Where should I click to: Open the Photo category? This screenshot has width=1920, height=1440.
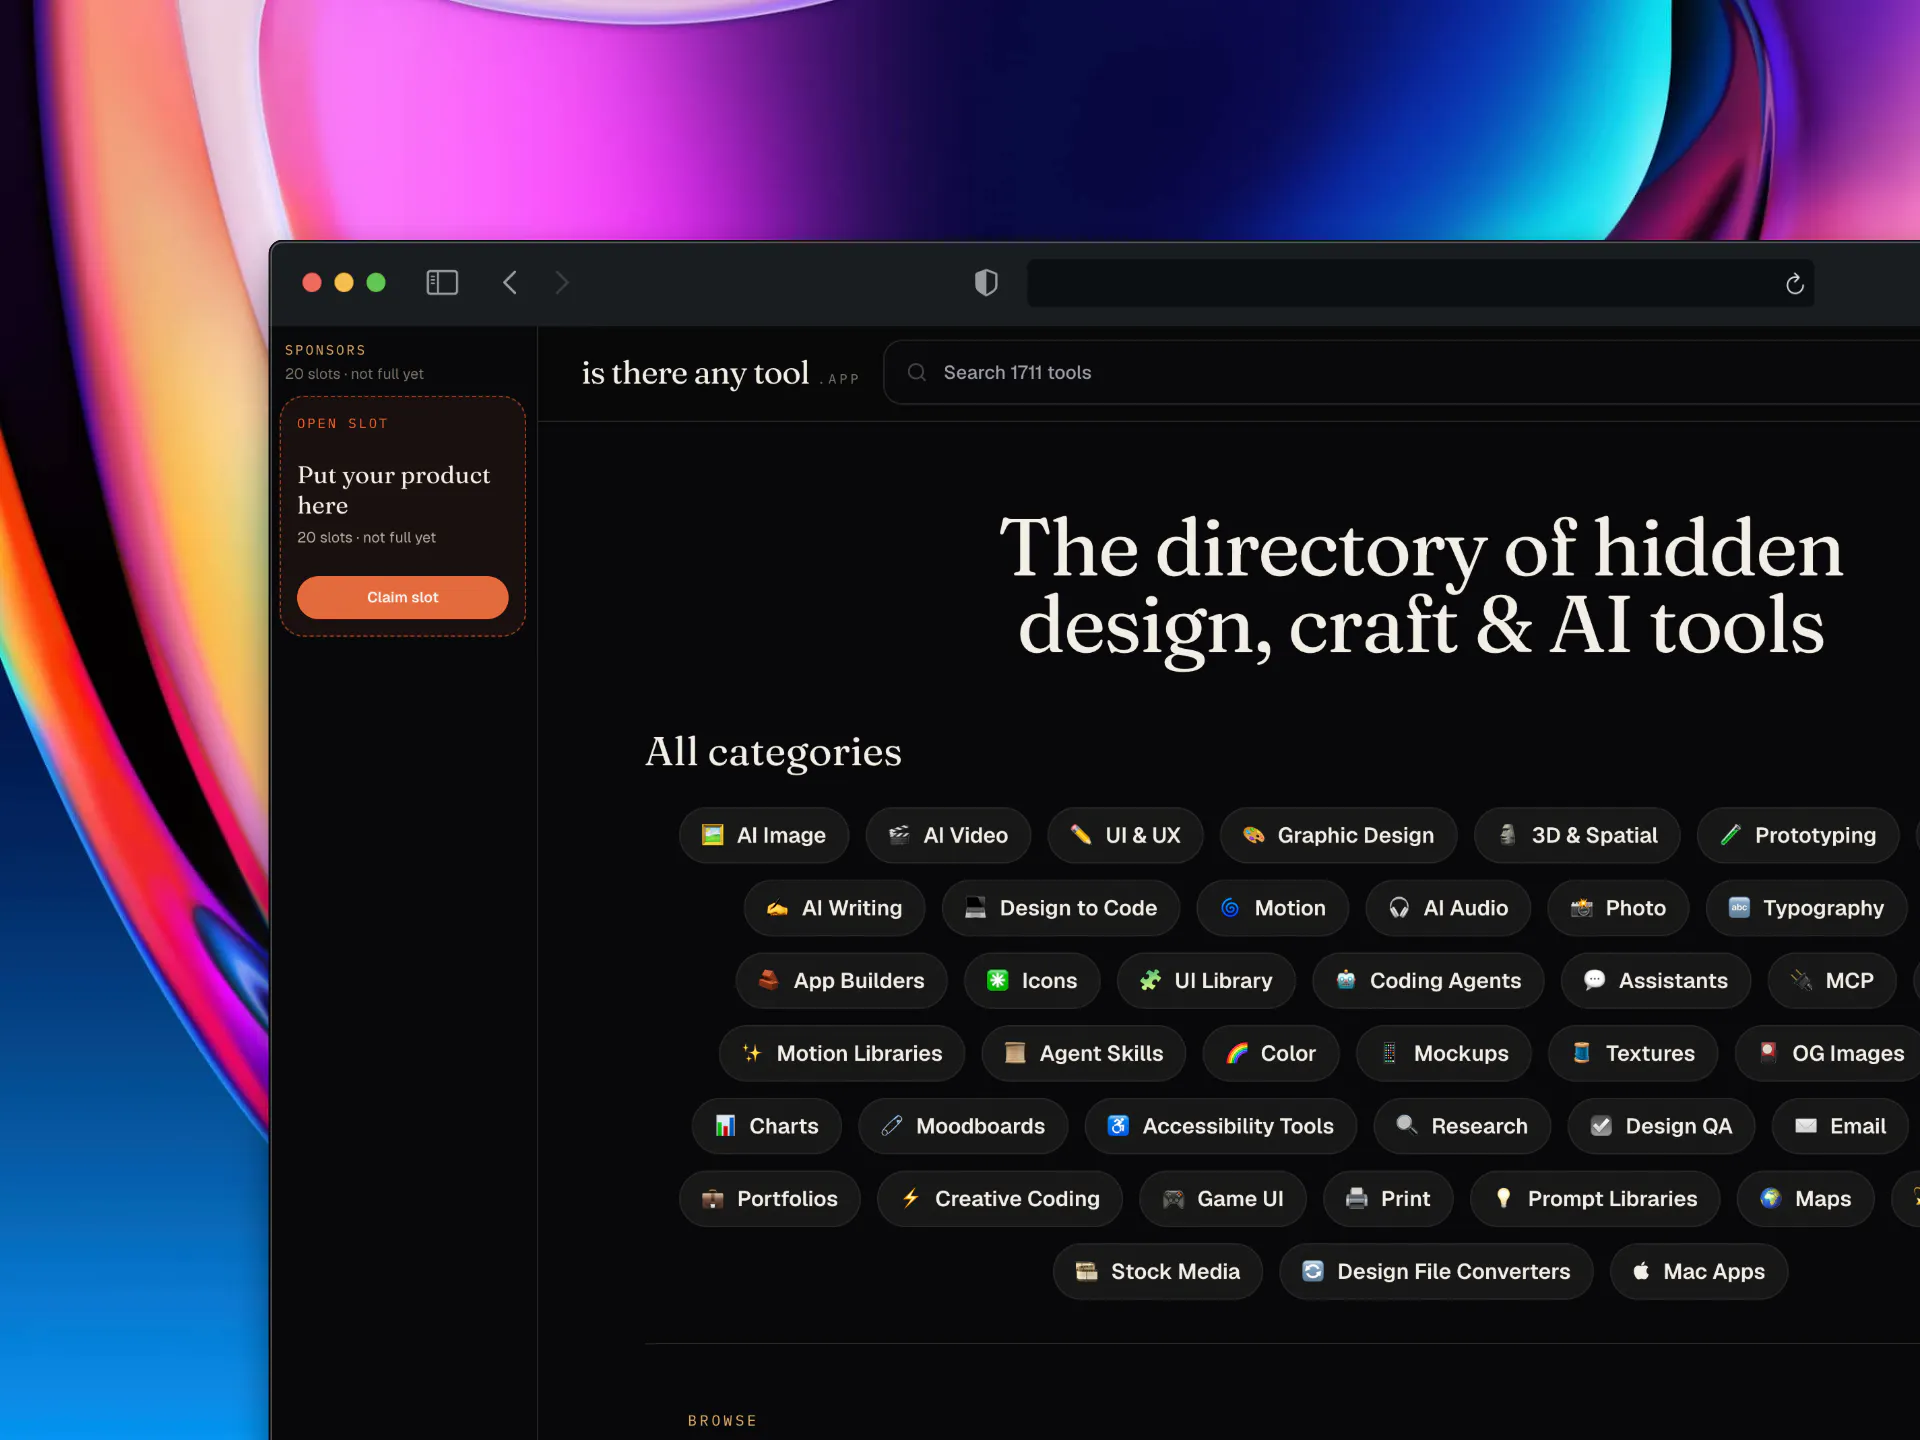pos(1618,908)
